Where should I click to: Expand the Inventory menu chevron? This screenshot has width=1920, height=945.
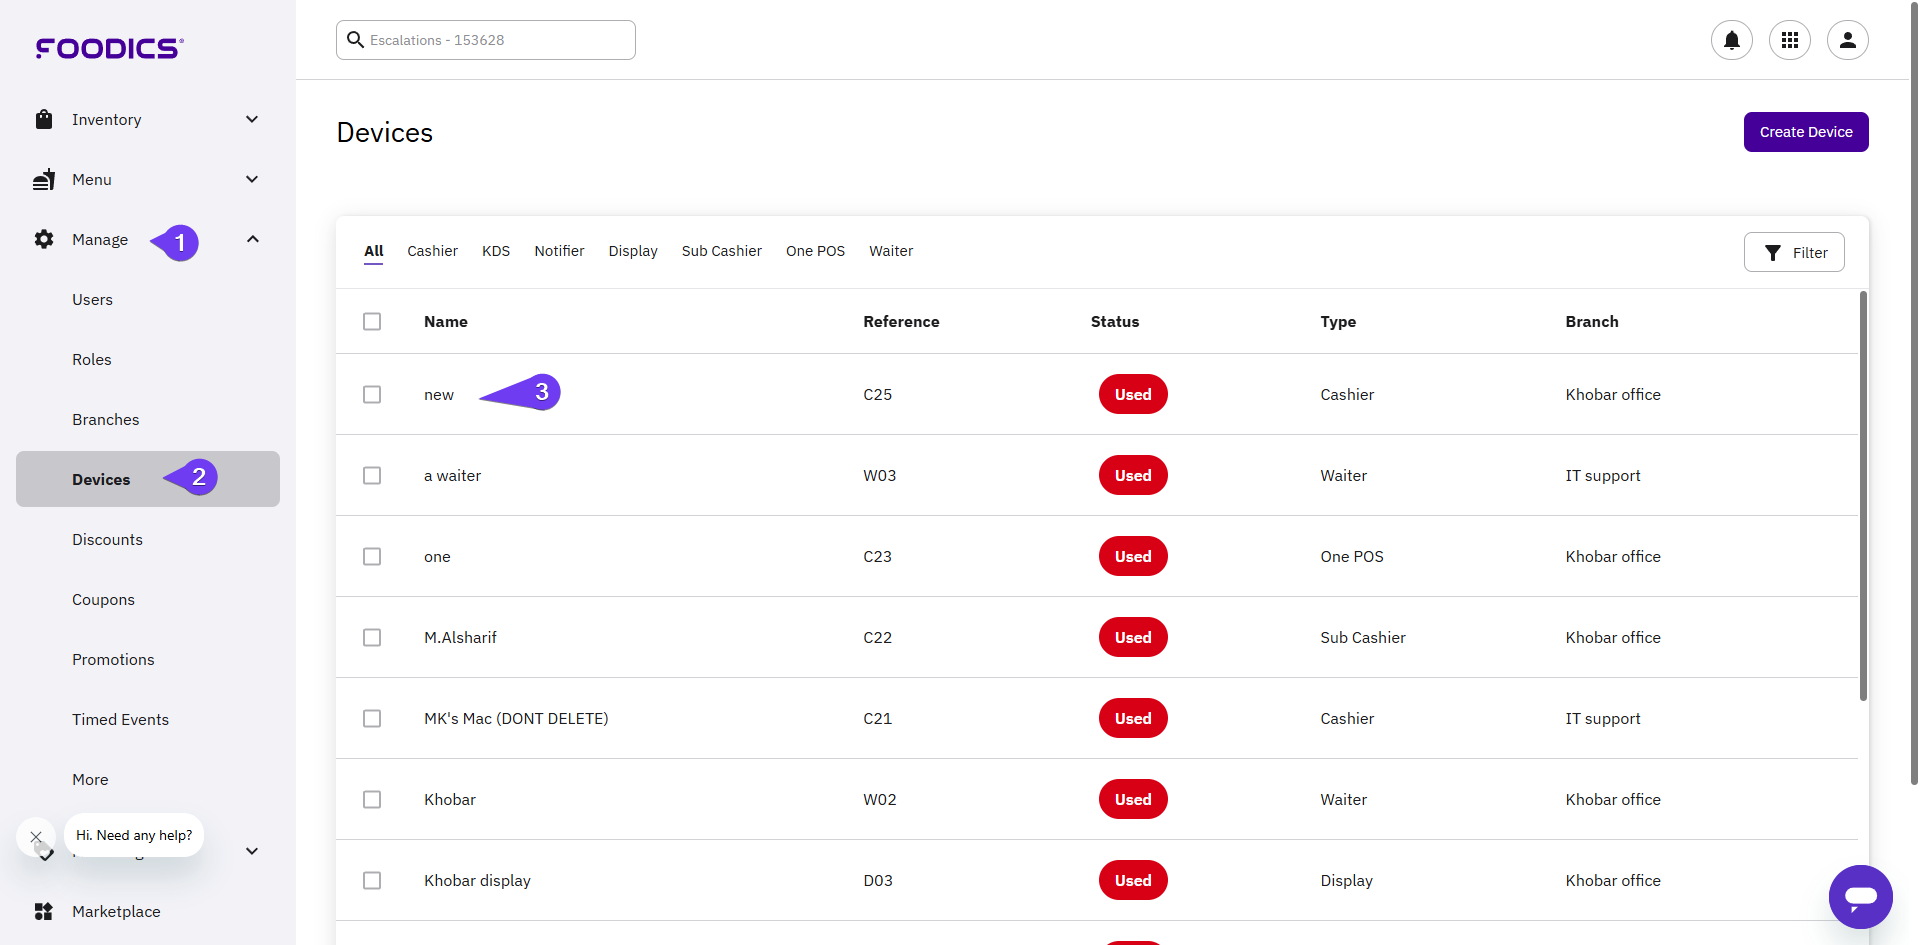252,120
